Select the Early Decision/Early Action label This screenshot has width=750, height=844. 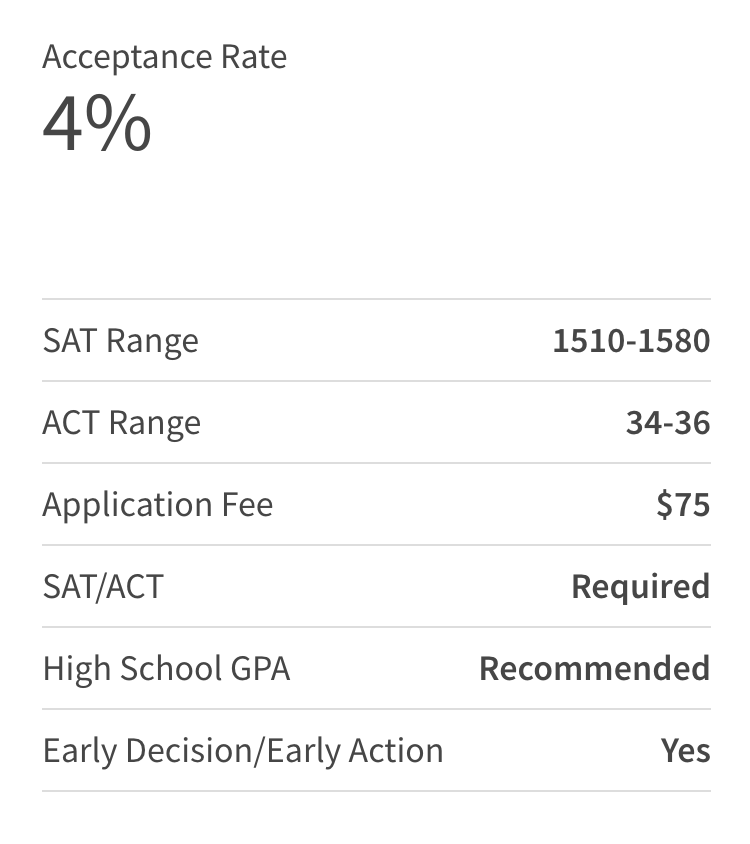pyautogui.click(x=242, y=751)
